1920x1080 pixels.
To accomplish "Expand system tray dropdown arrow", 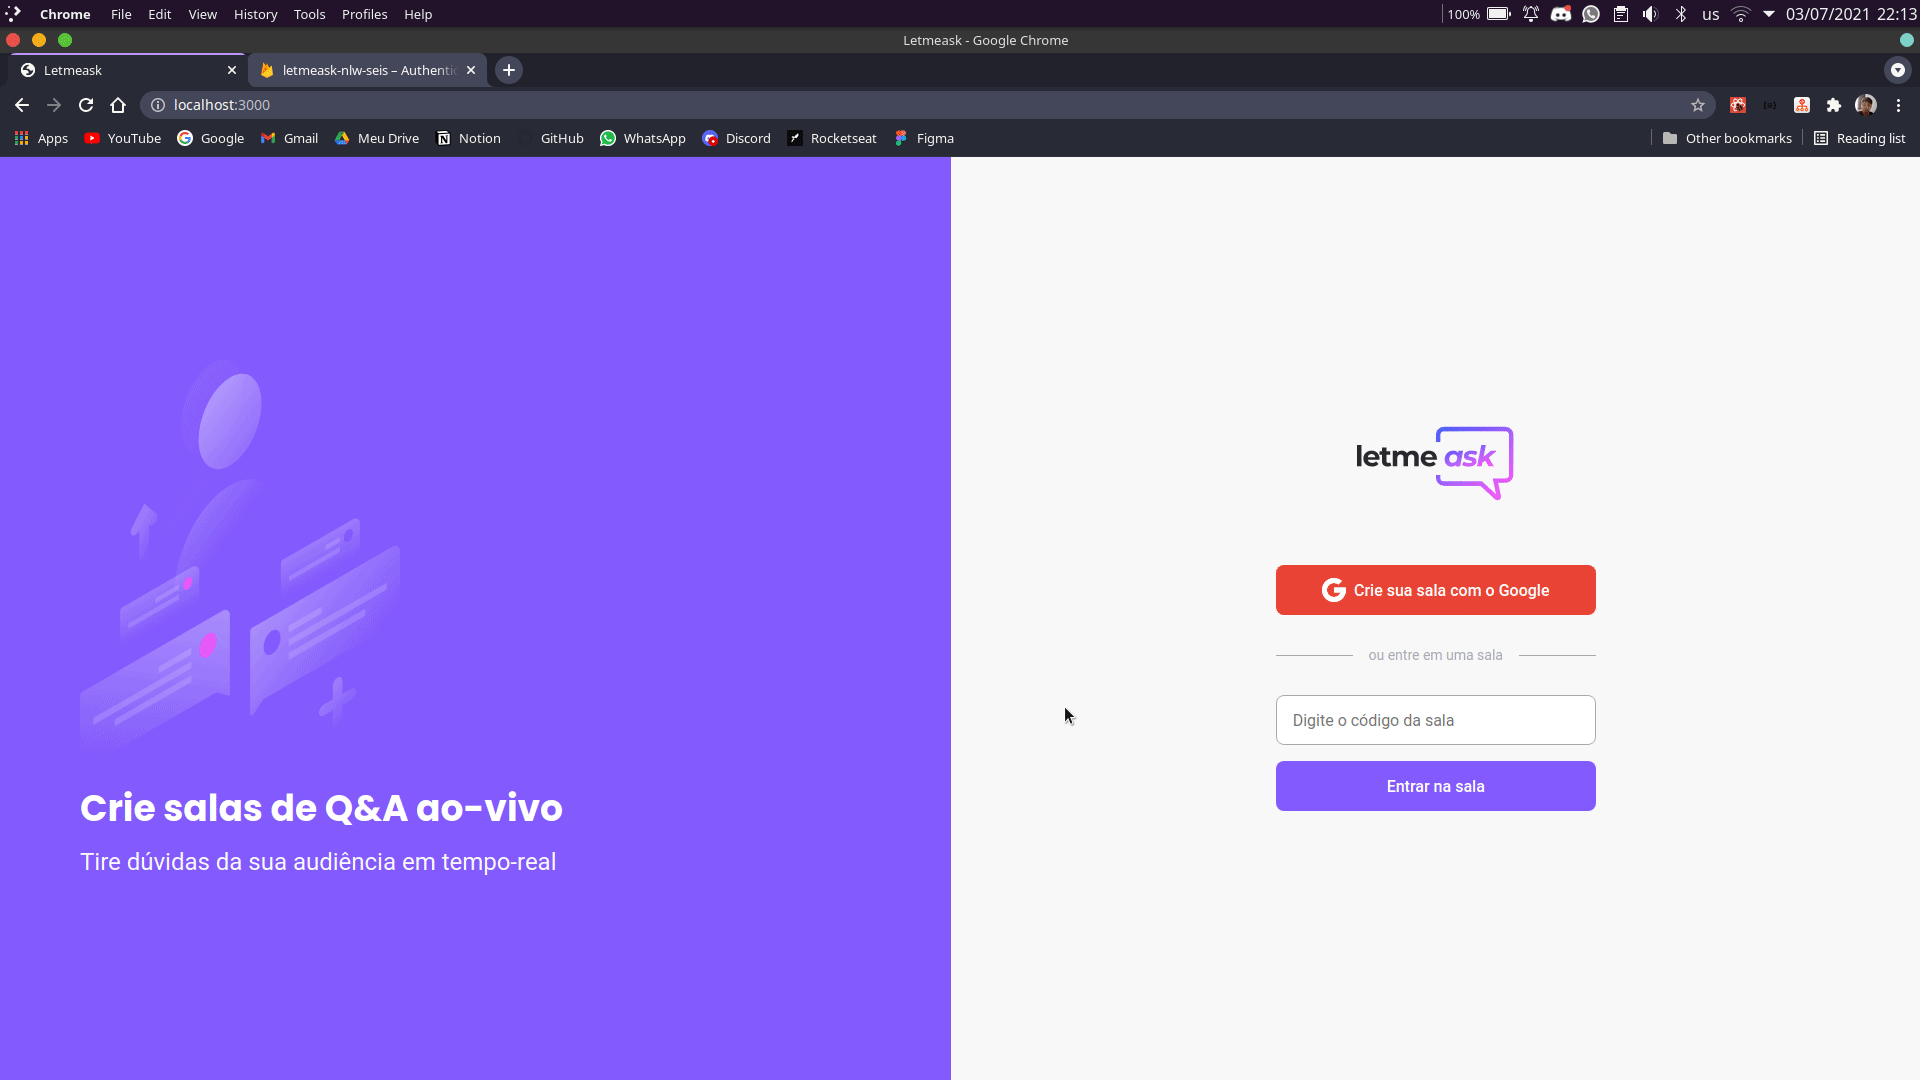I will [1769, 14].
